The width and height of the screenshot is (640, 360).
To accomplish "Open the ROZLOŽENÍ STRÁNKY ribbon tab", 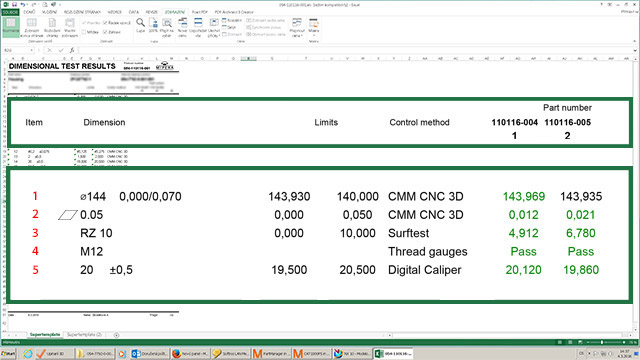I will [x=82, y=12].
